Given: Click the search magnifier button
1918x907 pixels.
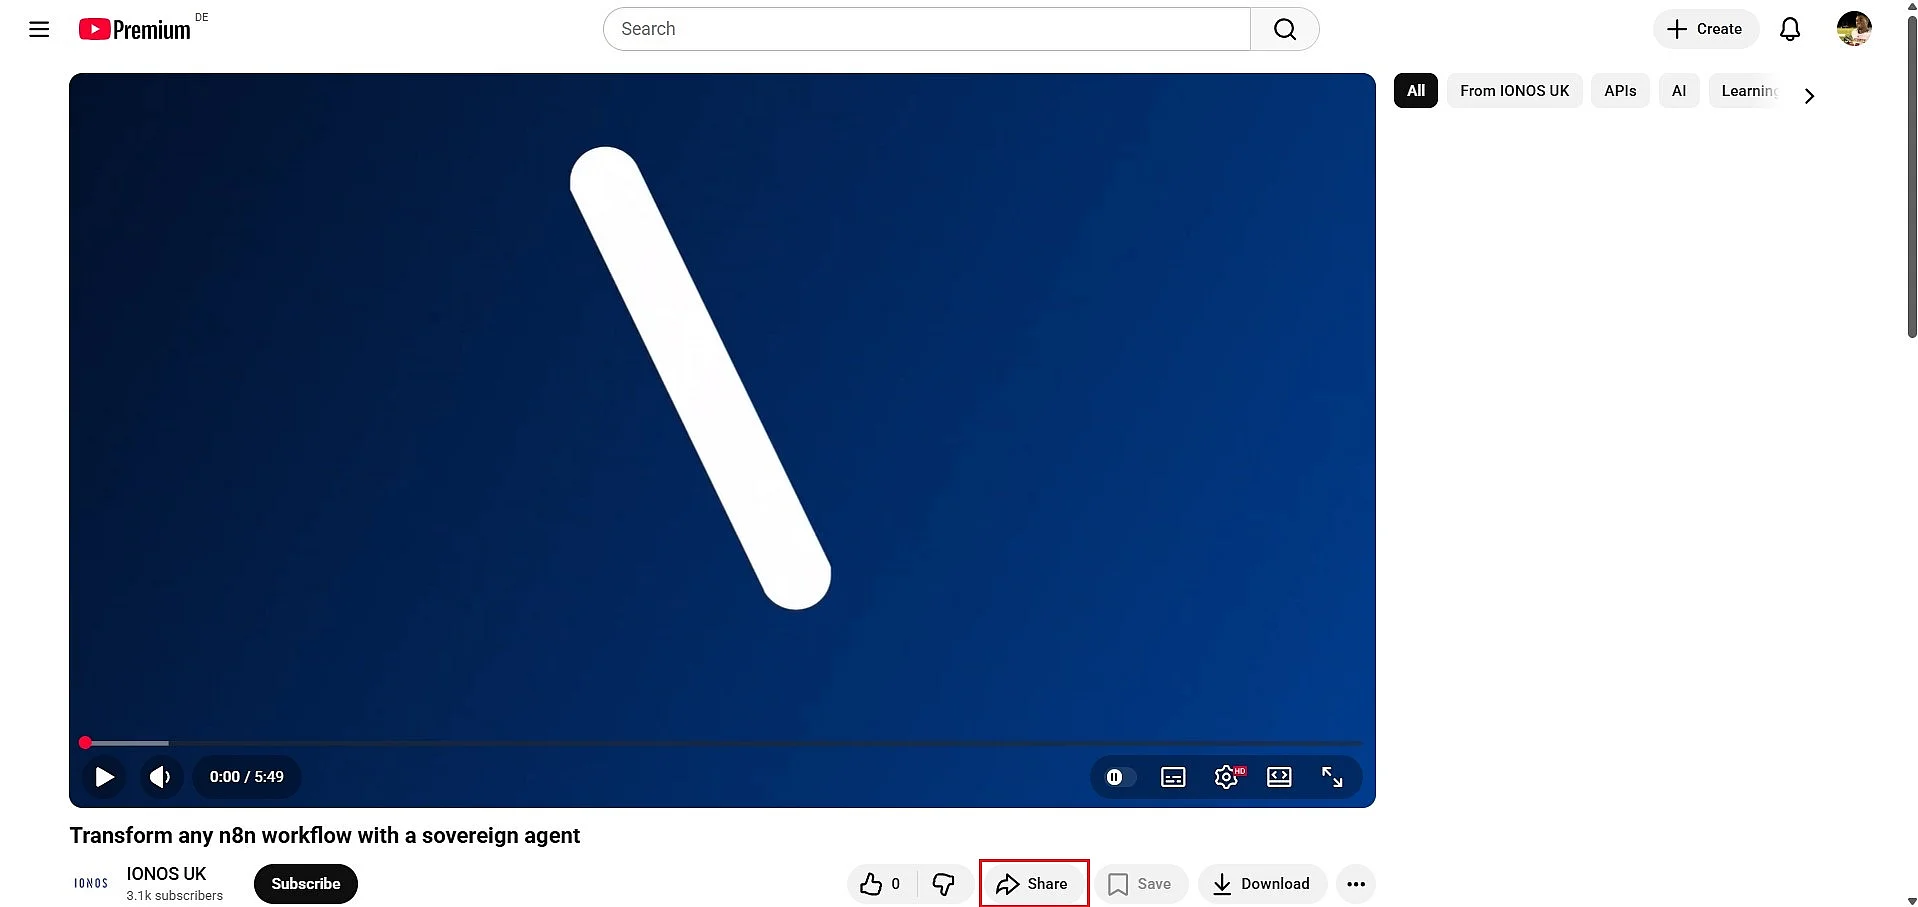Looking at the screenshot, I should (x=1285, y=29).
